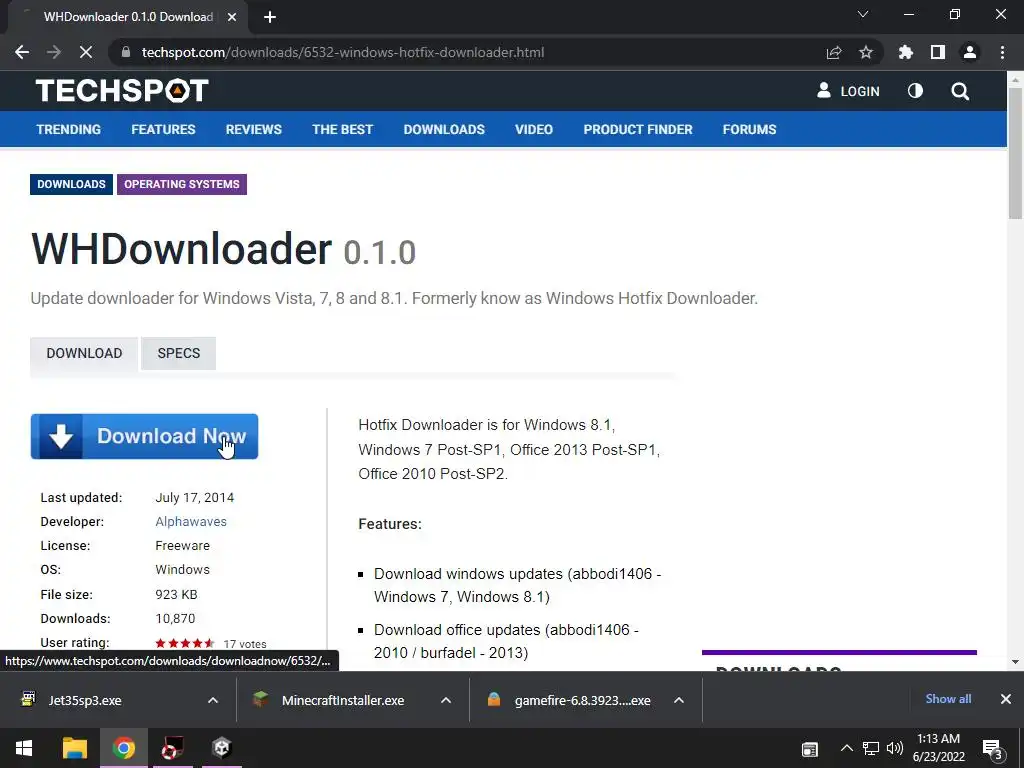Expand options chevron for Jet35sp3.exe
1024x768 pixels.
213,700
